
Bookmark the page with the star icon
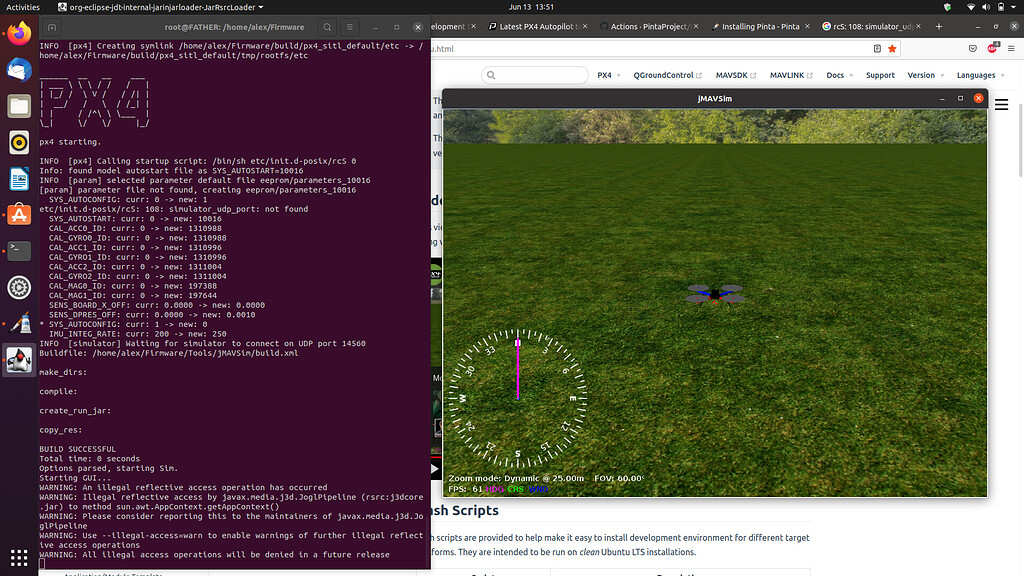(893, 47)
